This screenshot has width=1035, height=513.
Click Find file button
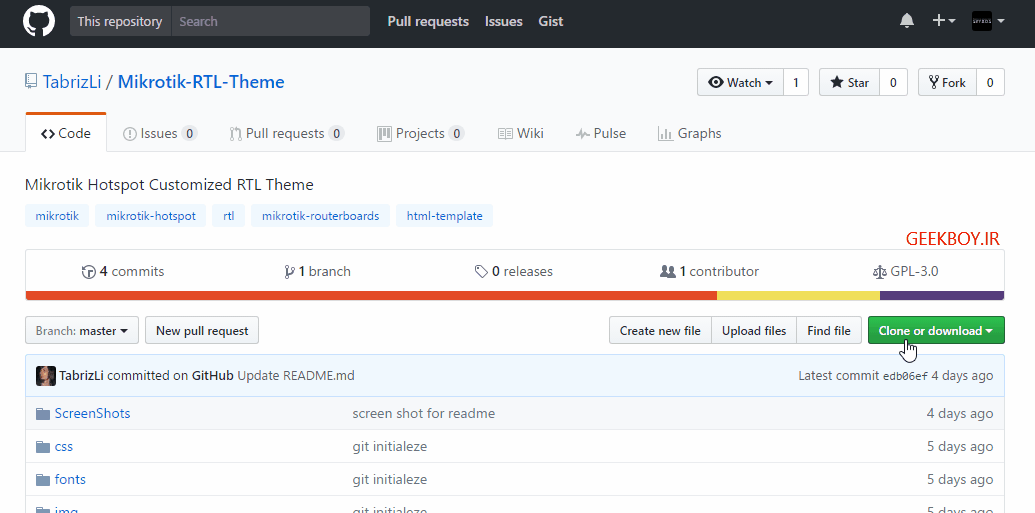click(829, 331)
